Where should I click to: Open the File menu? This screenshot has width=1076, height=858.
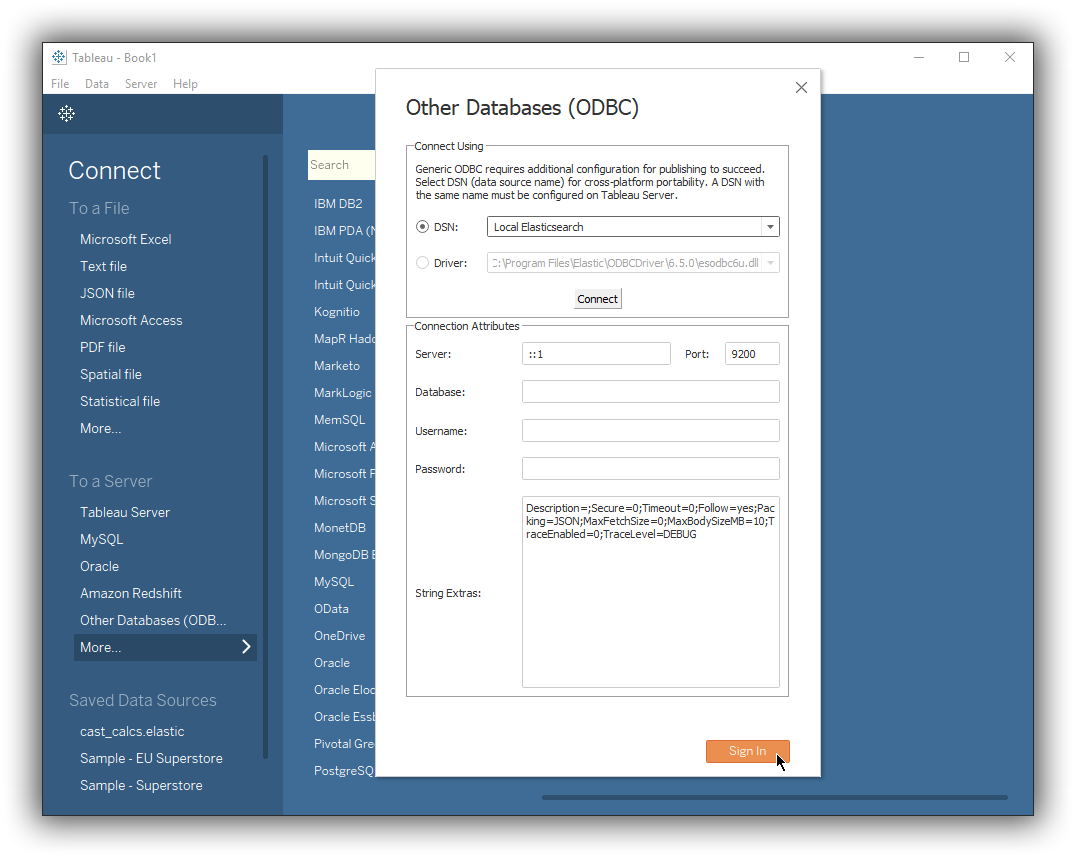(59, 84)
